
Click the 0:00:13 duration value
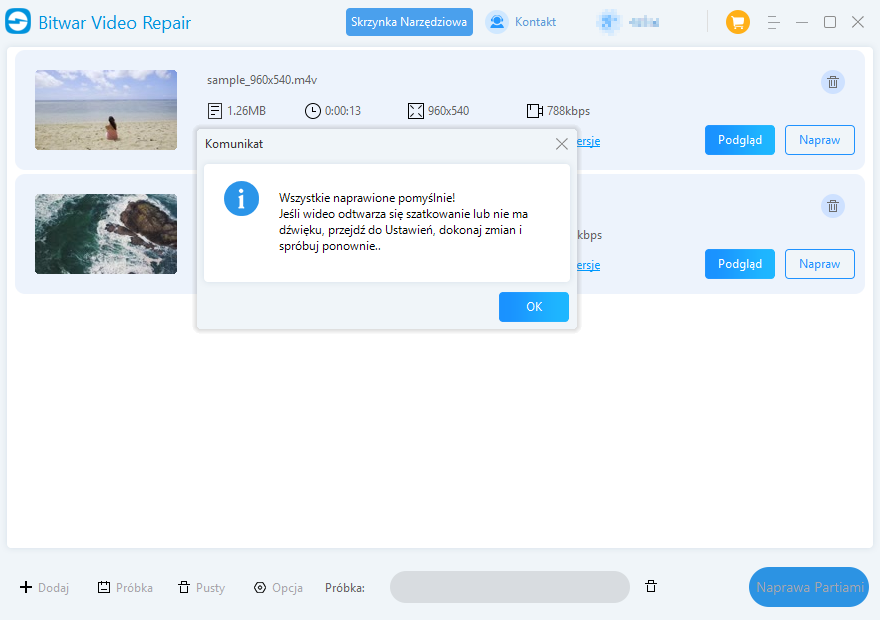[x=343, y=111]
